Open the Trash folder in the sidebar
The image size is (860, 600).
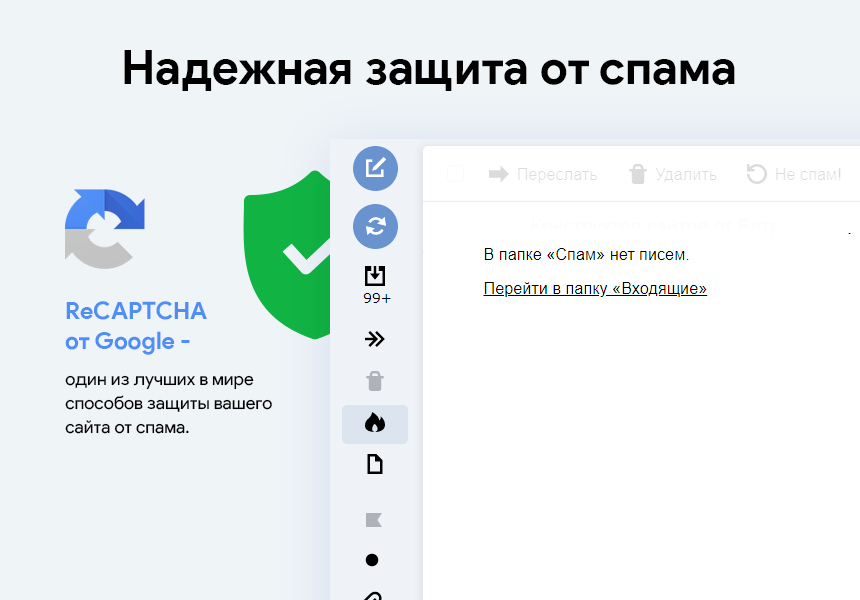pyautogui.click(x=375, y=381)
